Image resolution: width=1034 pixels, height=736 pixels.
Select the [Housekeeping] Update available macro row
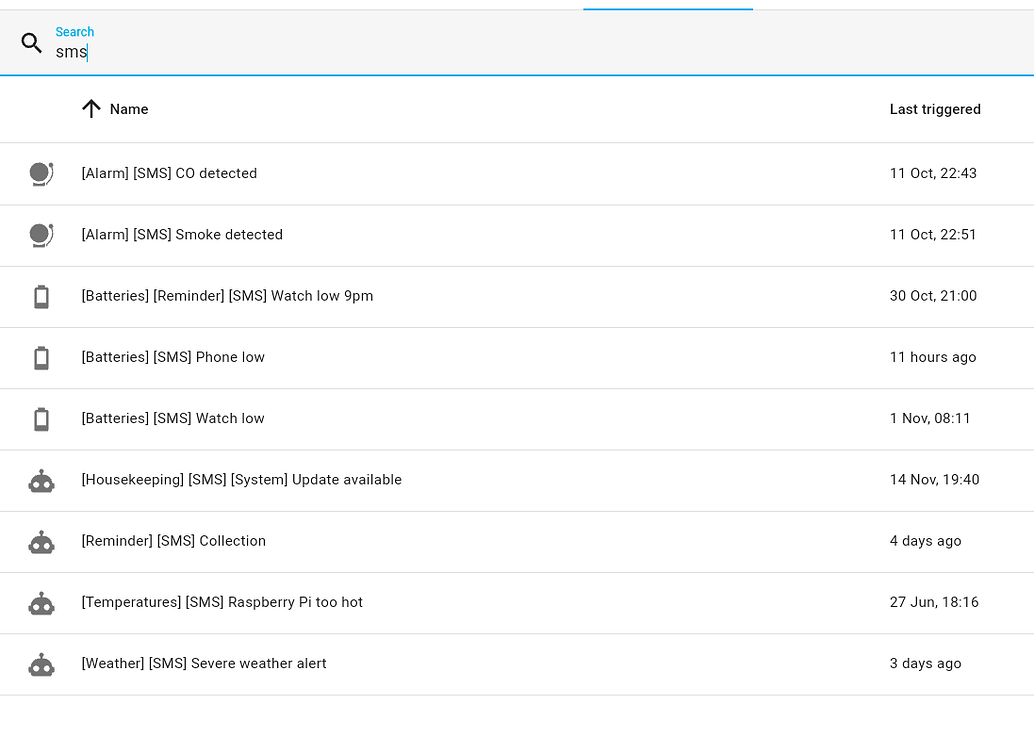pos(241,480)
